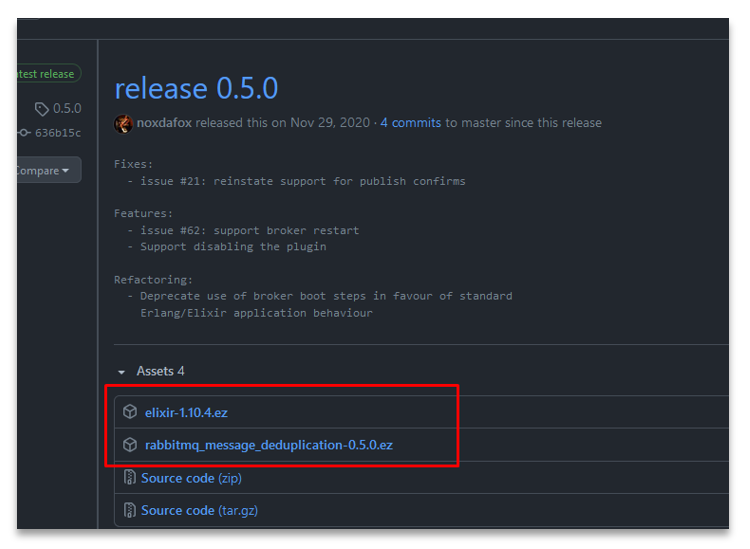
Task: Click the tag icon beside 0.5.0
Action: pos(42,109)
